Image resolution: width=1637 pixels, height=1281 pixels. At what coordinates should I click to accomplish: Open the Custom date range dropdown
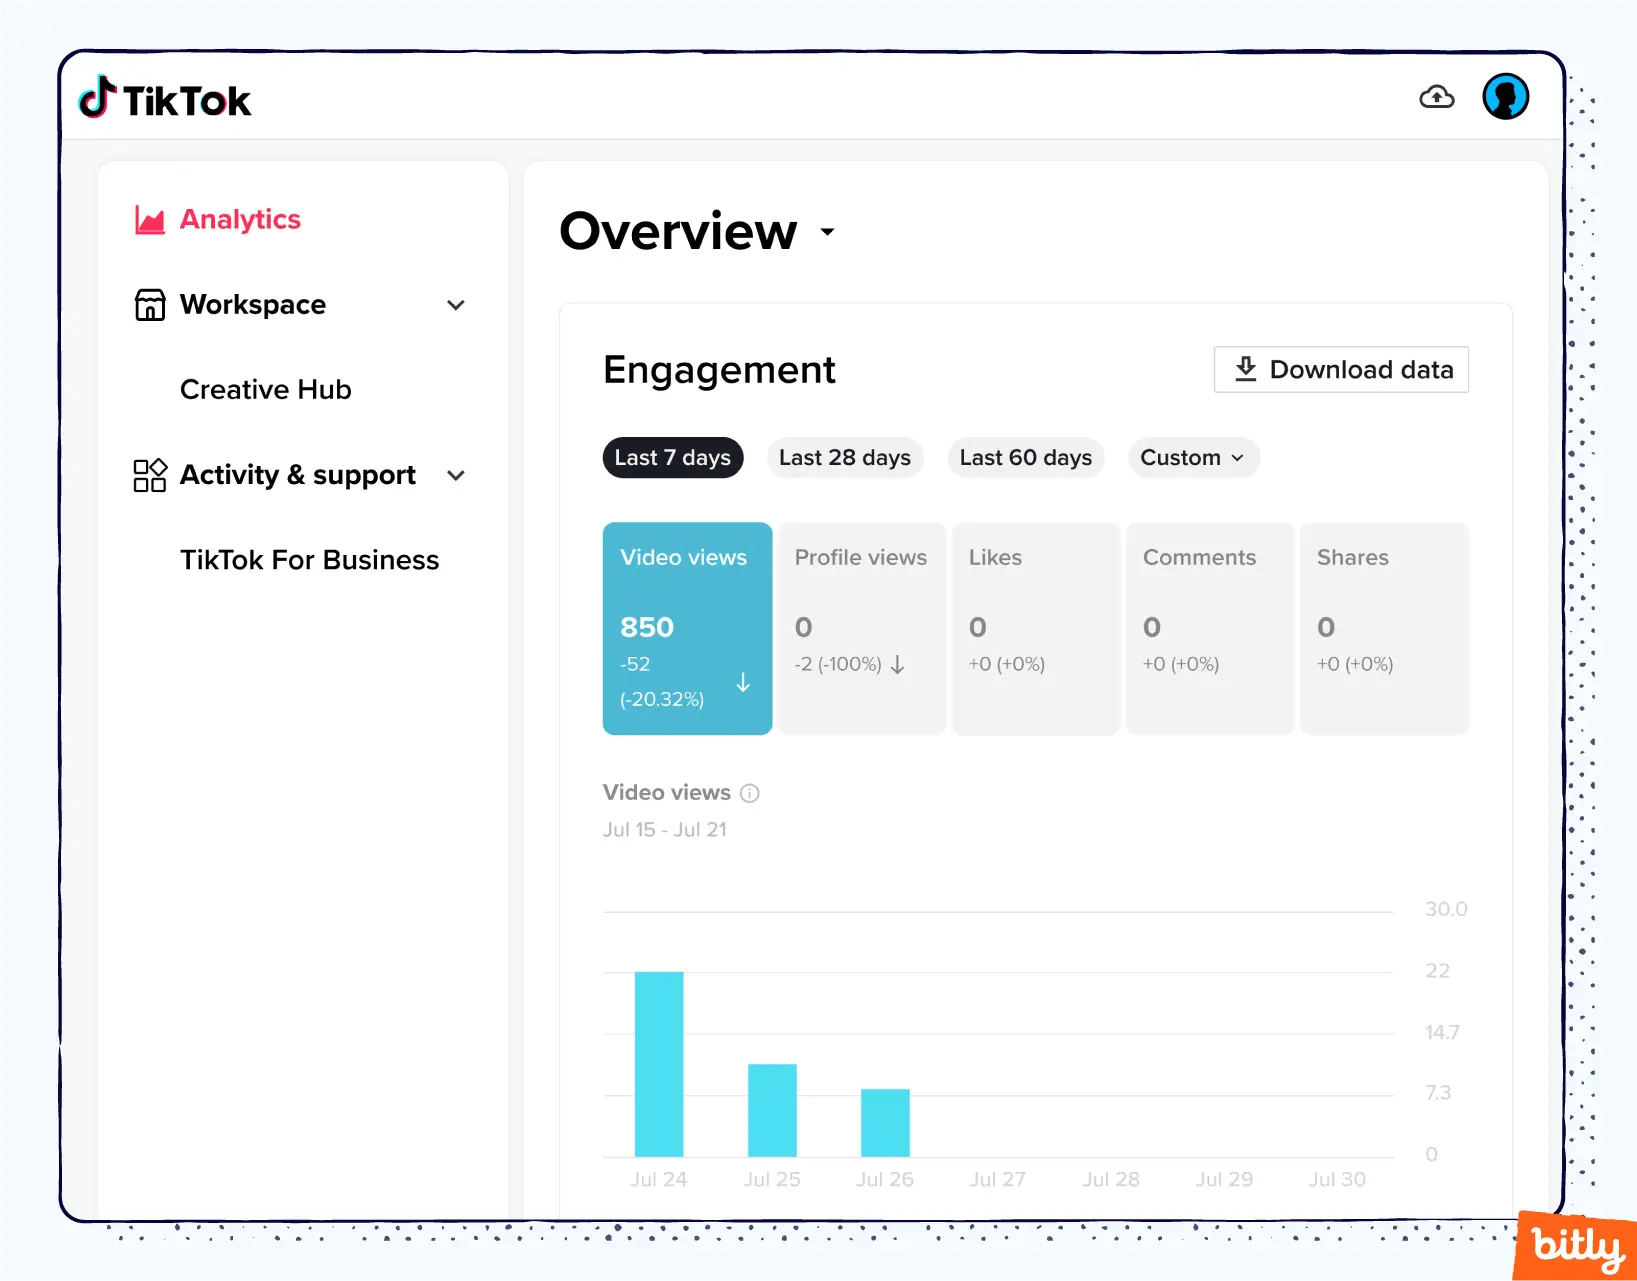click(1193, 457)
